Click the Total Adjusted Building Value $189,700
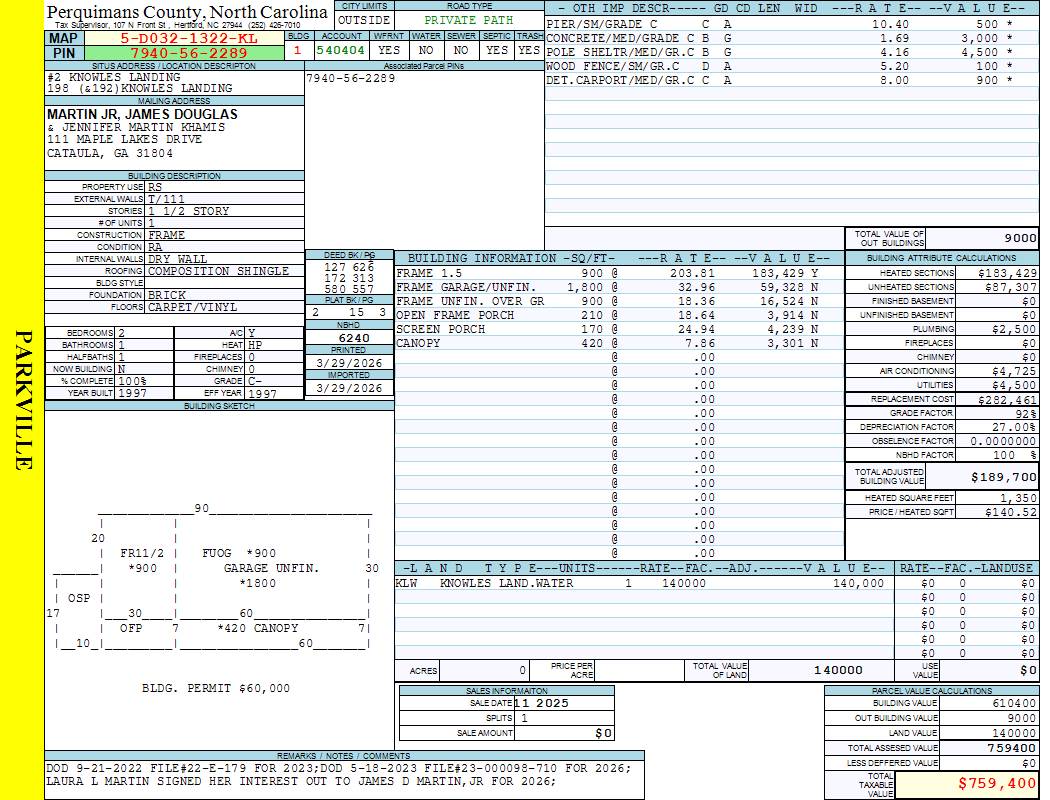This screenshot has height=800, width=1050. tap(1002, 477)
